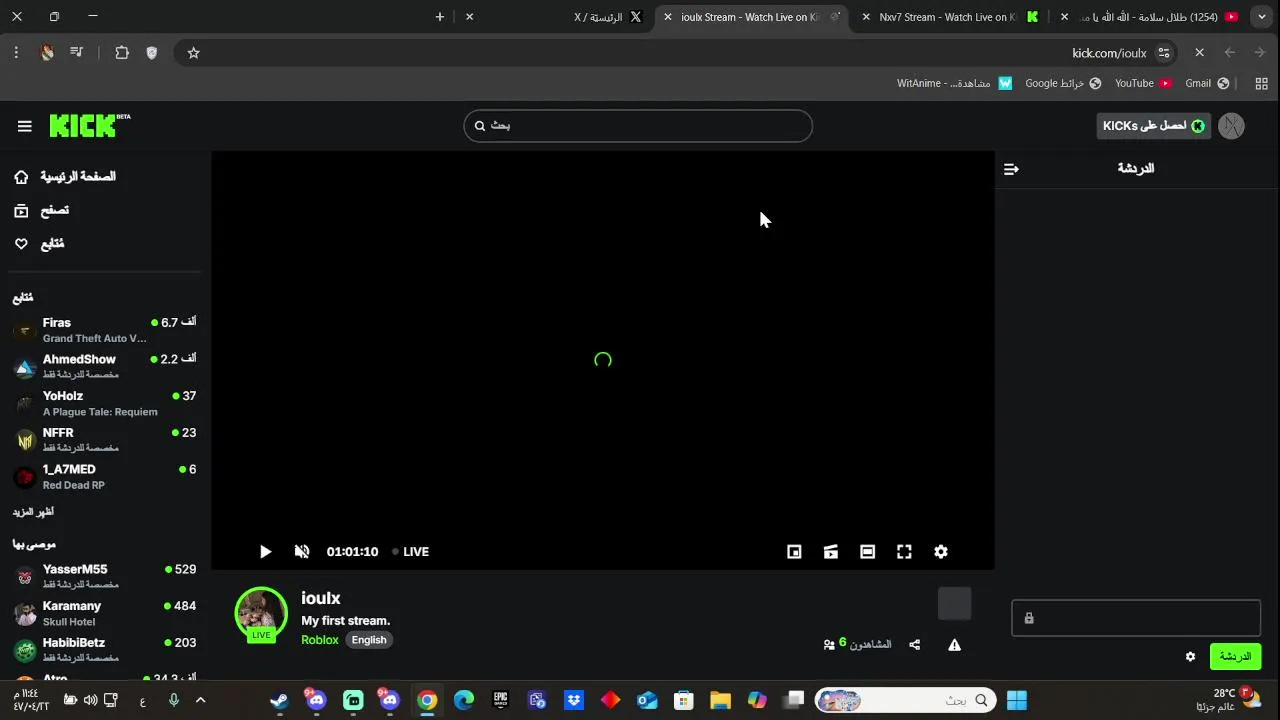Share the ioulx stream
This screenshot has height=720, width=1280.
914,645
